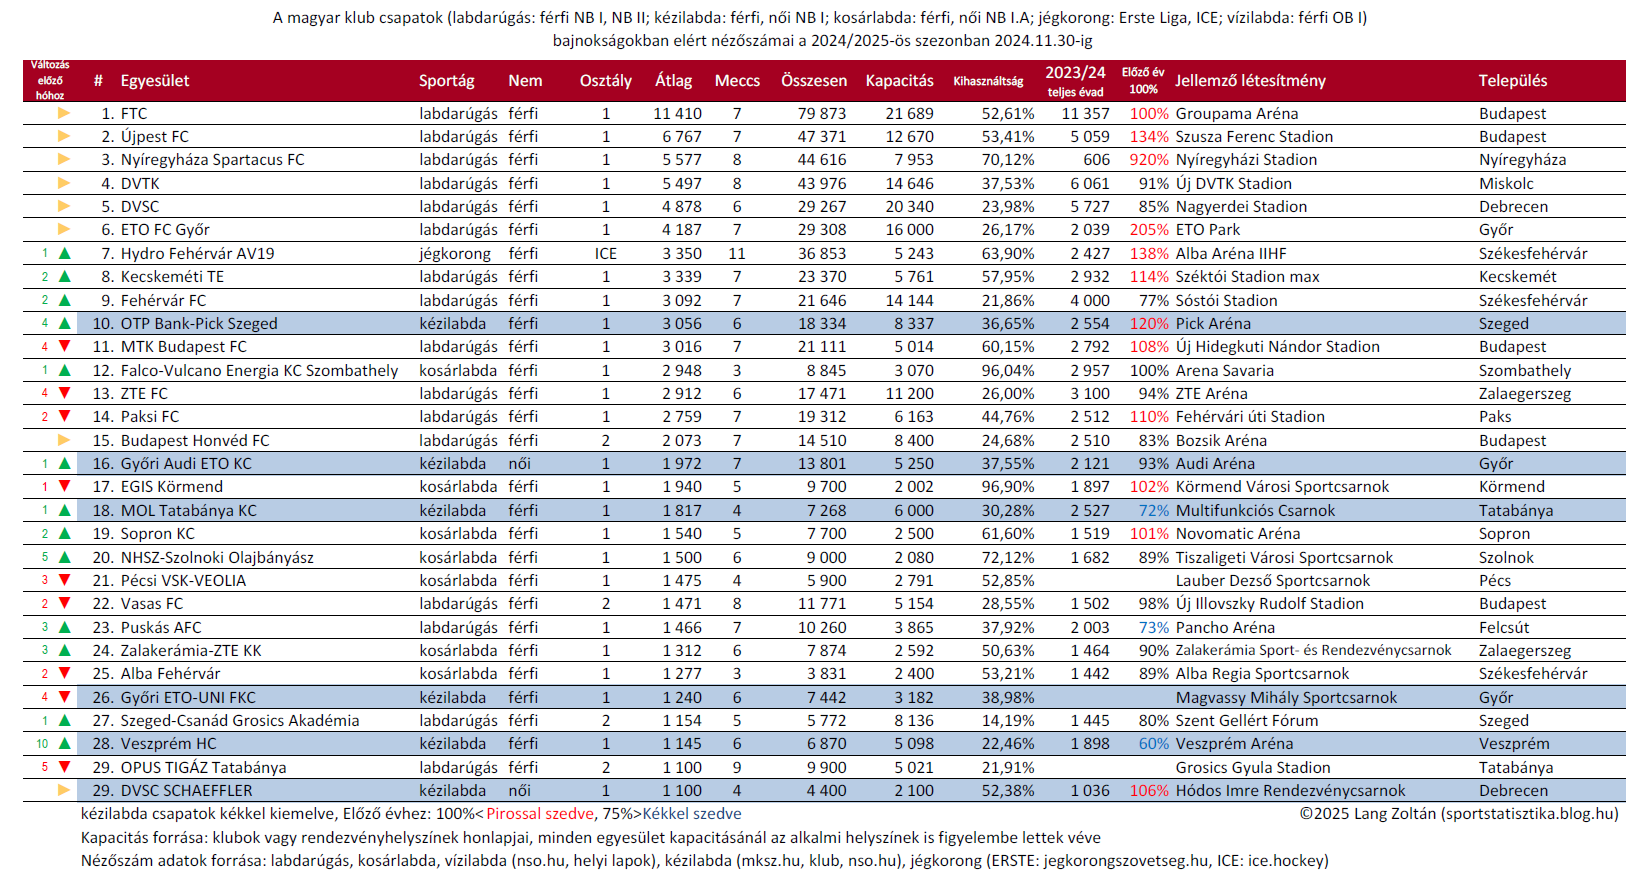This screenshot has width=1643, height=886.
Task: Click the red 920% value for Nyíregyháza
Action: tap(1149, 159)
